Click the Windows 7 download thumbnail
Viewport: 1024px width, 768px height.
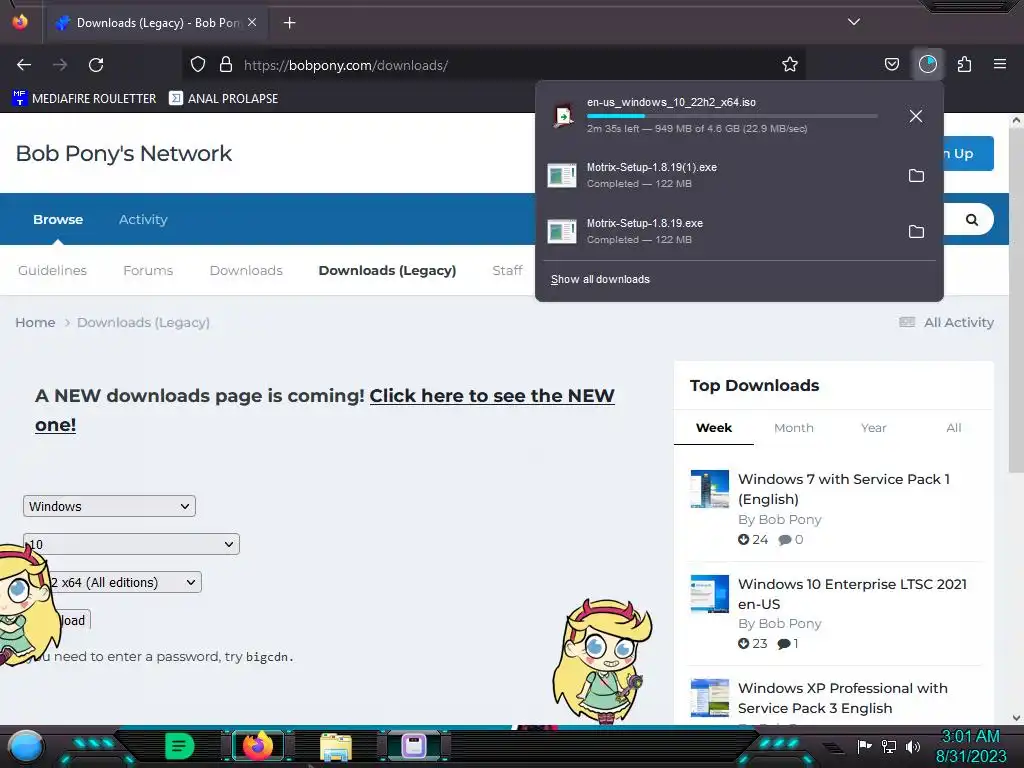click(x=709, y=488)
